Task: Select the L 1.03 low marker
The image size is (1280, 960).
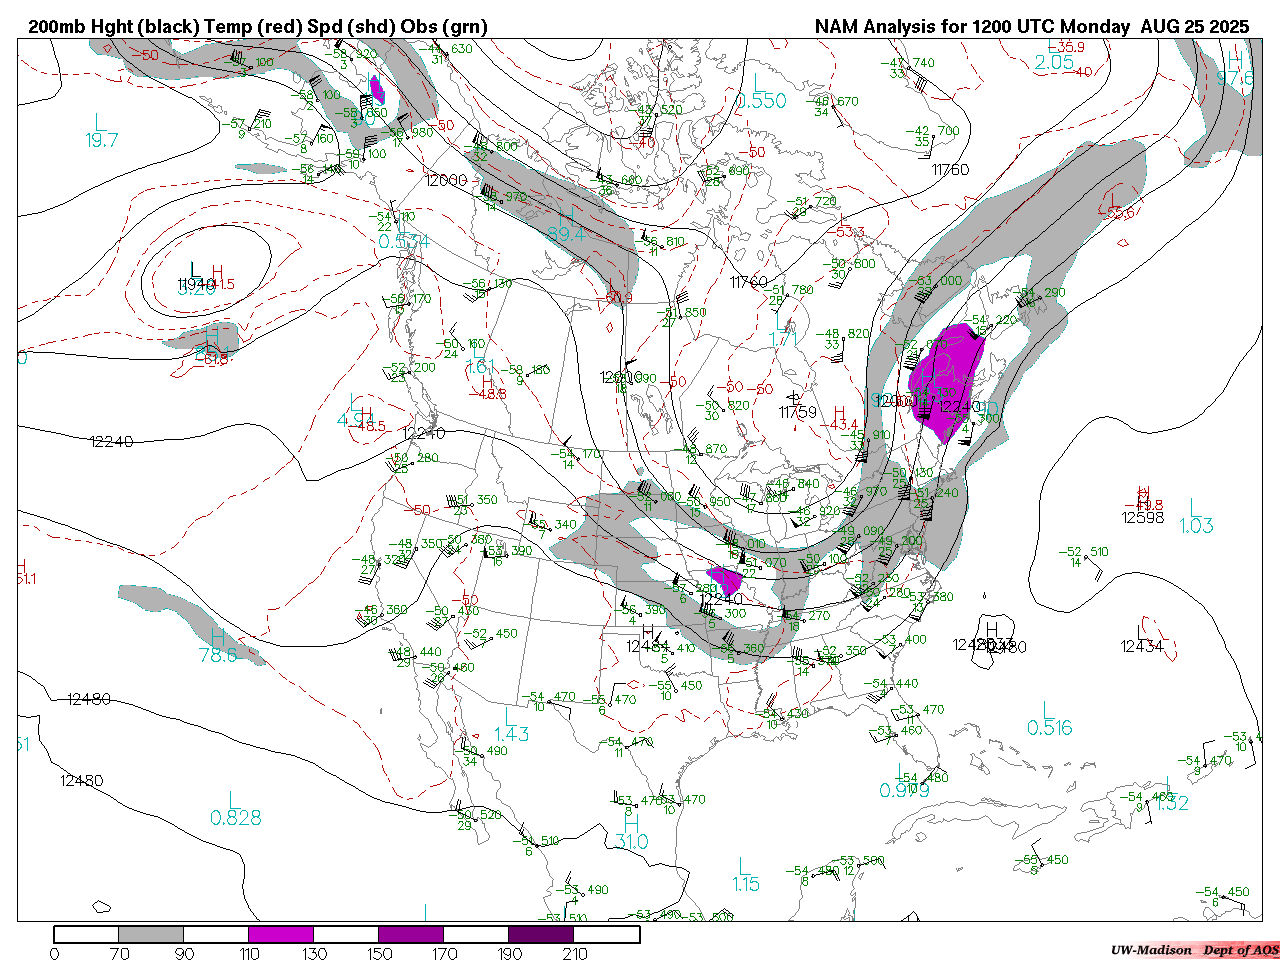Action: click(x=1195, y=517)
